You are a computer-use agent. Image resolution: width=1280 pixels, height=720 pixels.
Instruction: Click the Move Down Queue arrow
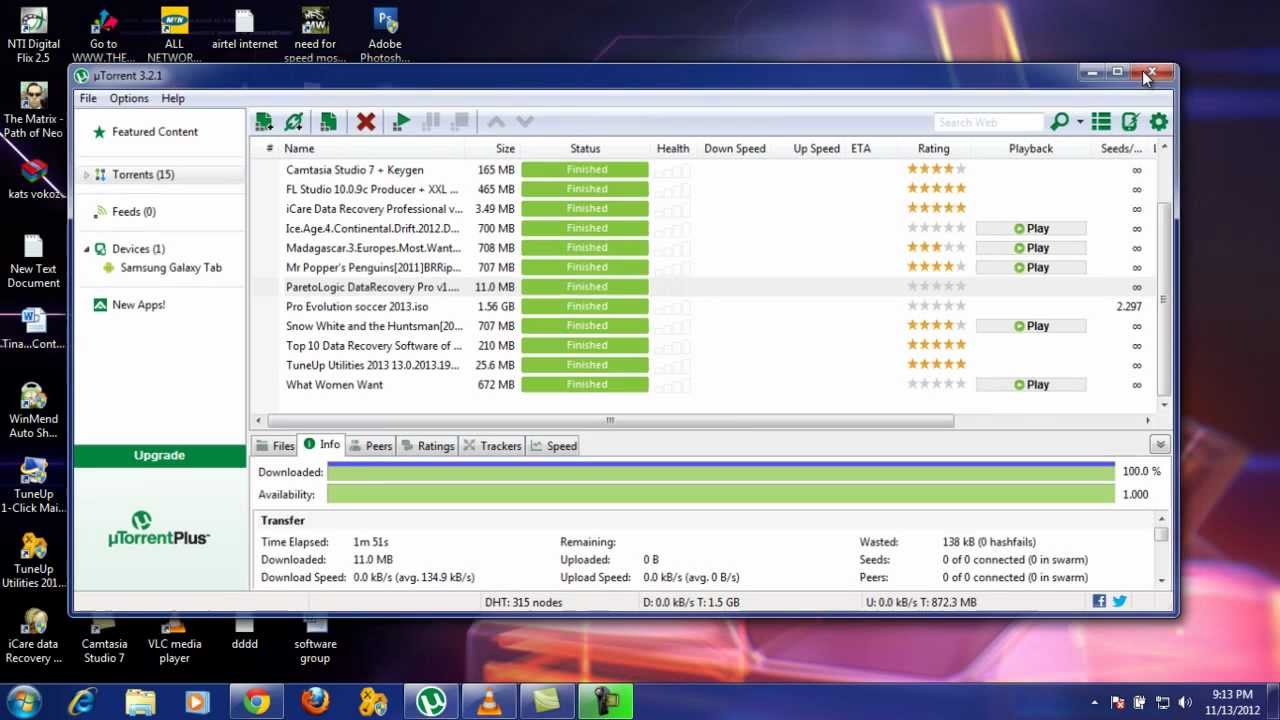[525, 122]
